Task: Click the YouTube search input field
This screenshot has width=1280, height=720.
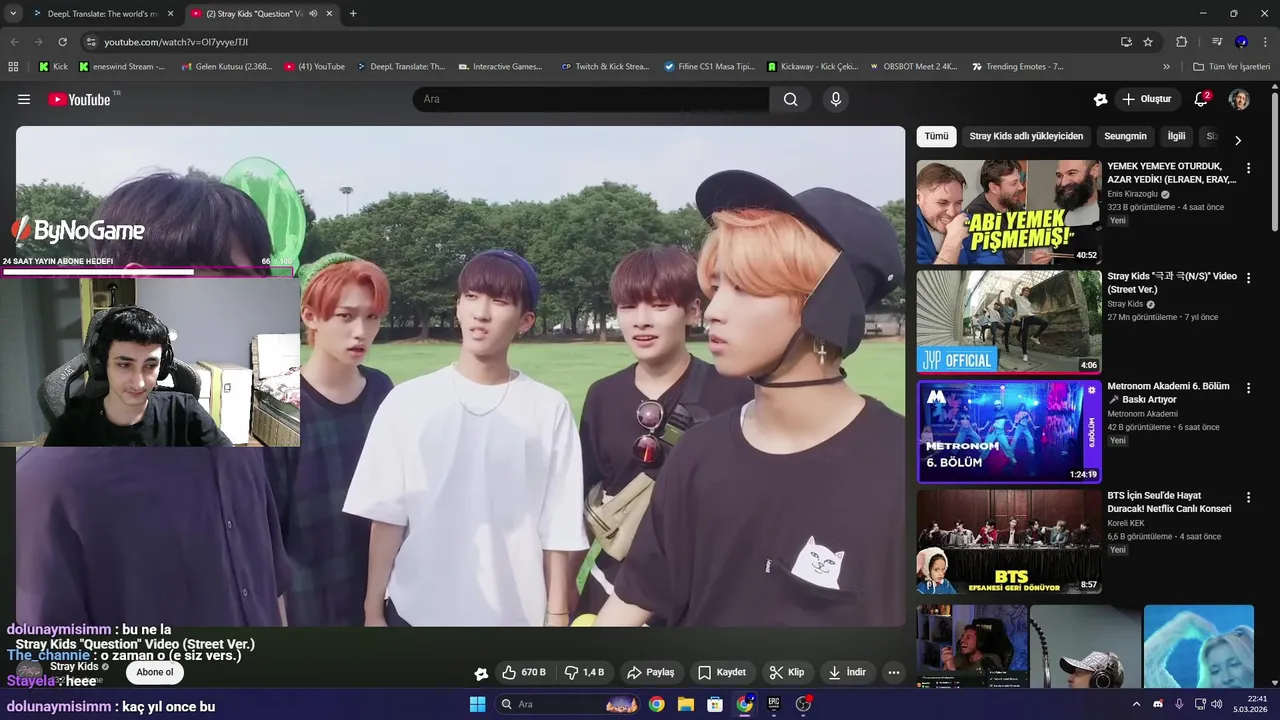Action: tap(591, 99)
